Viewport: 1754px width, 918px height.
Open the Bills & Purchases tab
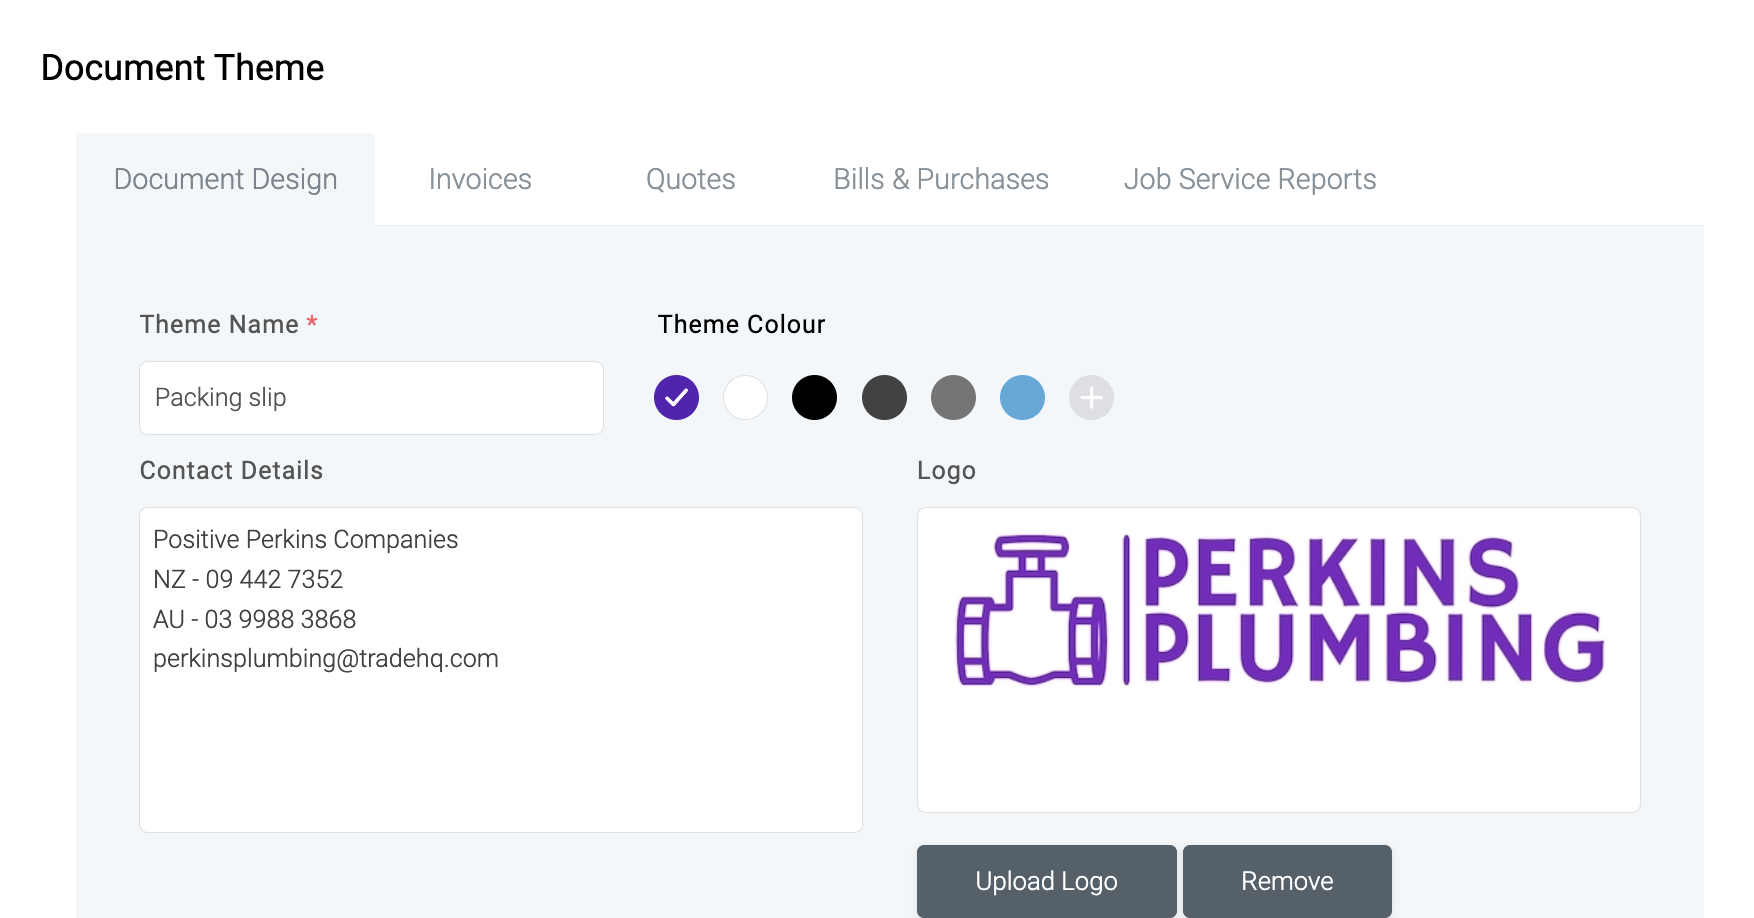pos(941,179)
